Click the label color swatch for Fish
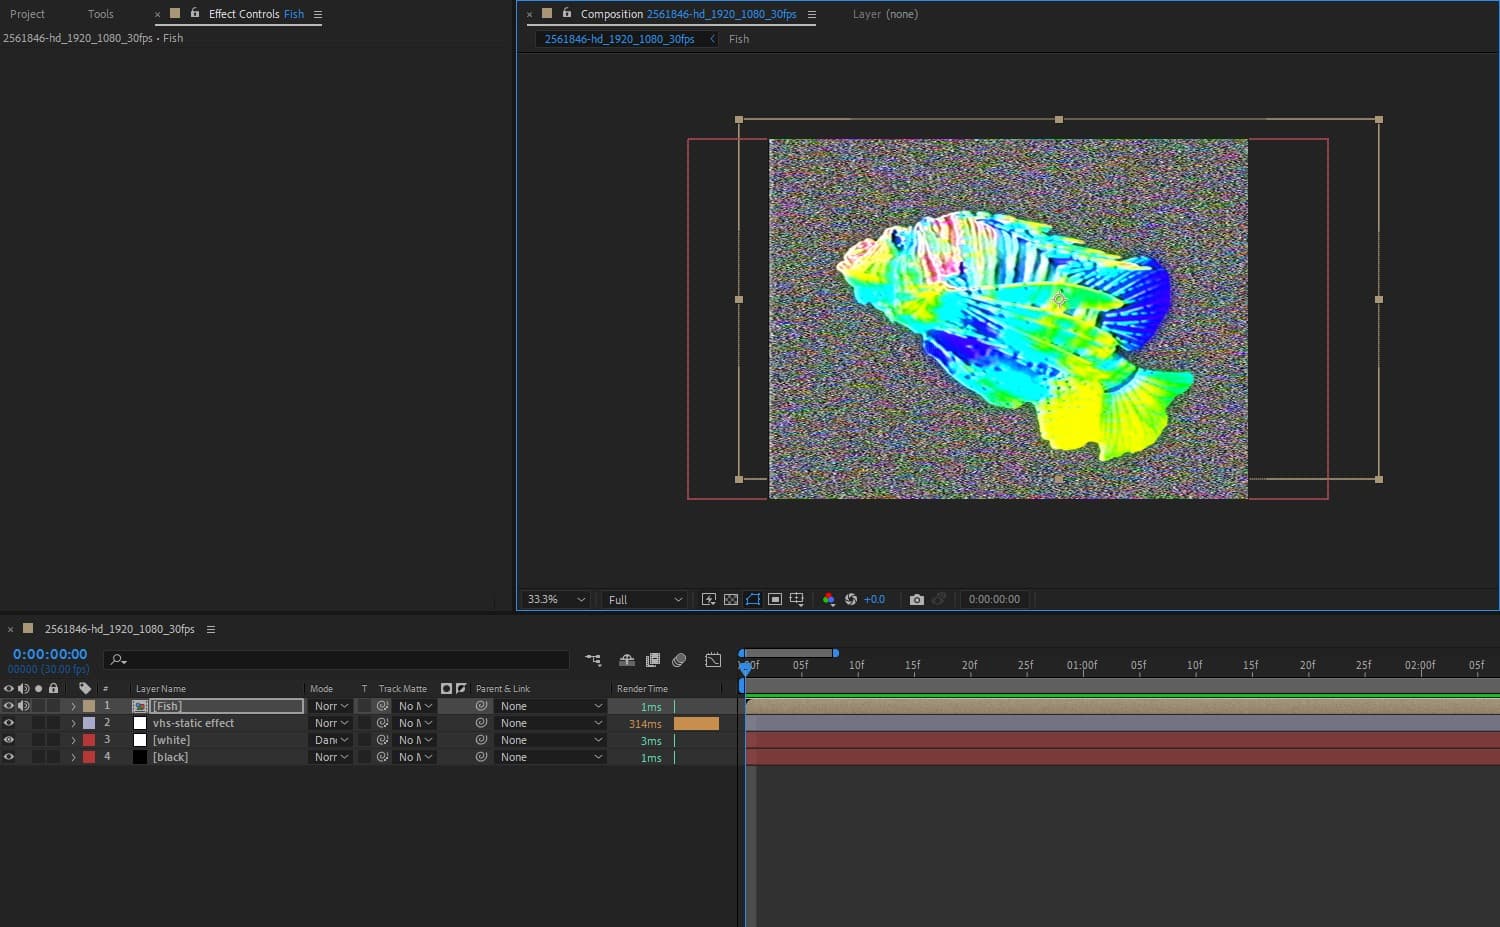This screenshot has width=1500, height=927. (89, 706)
